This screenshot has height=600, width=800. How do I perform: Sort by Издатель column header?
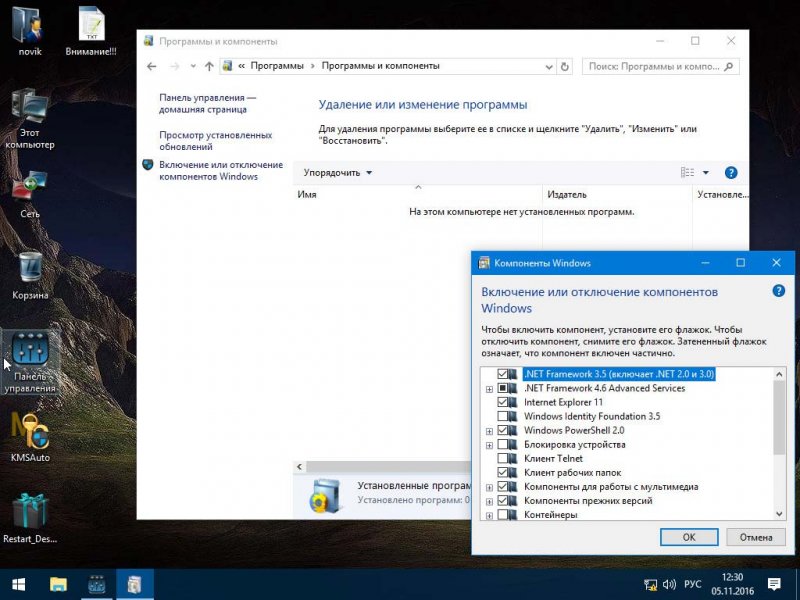pos(617,194)
